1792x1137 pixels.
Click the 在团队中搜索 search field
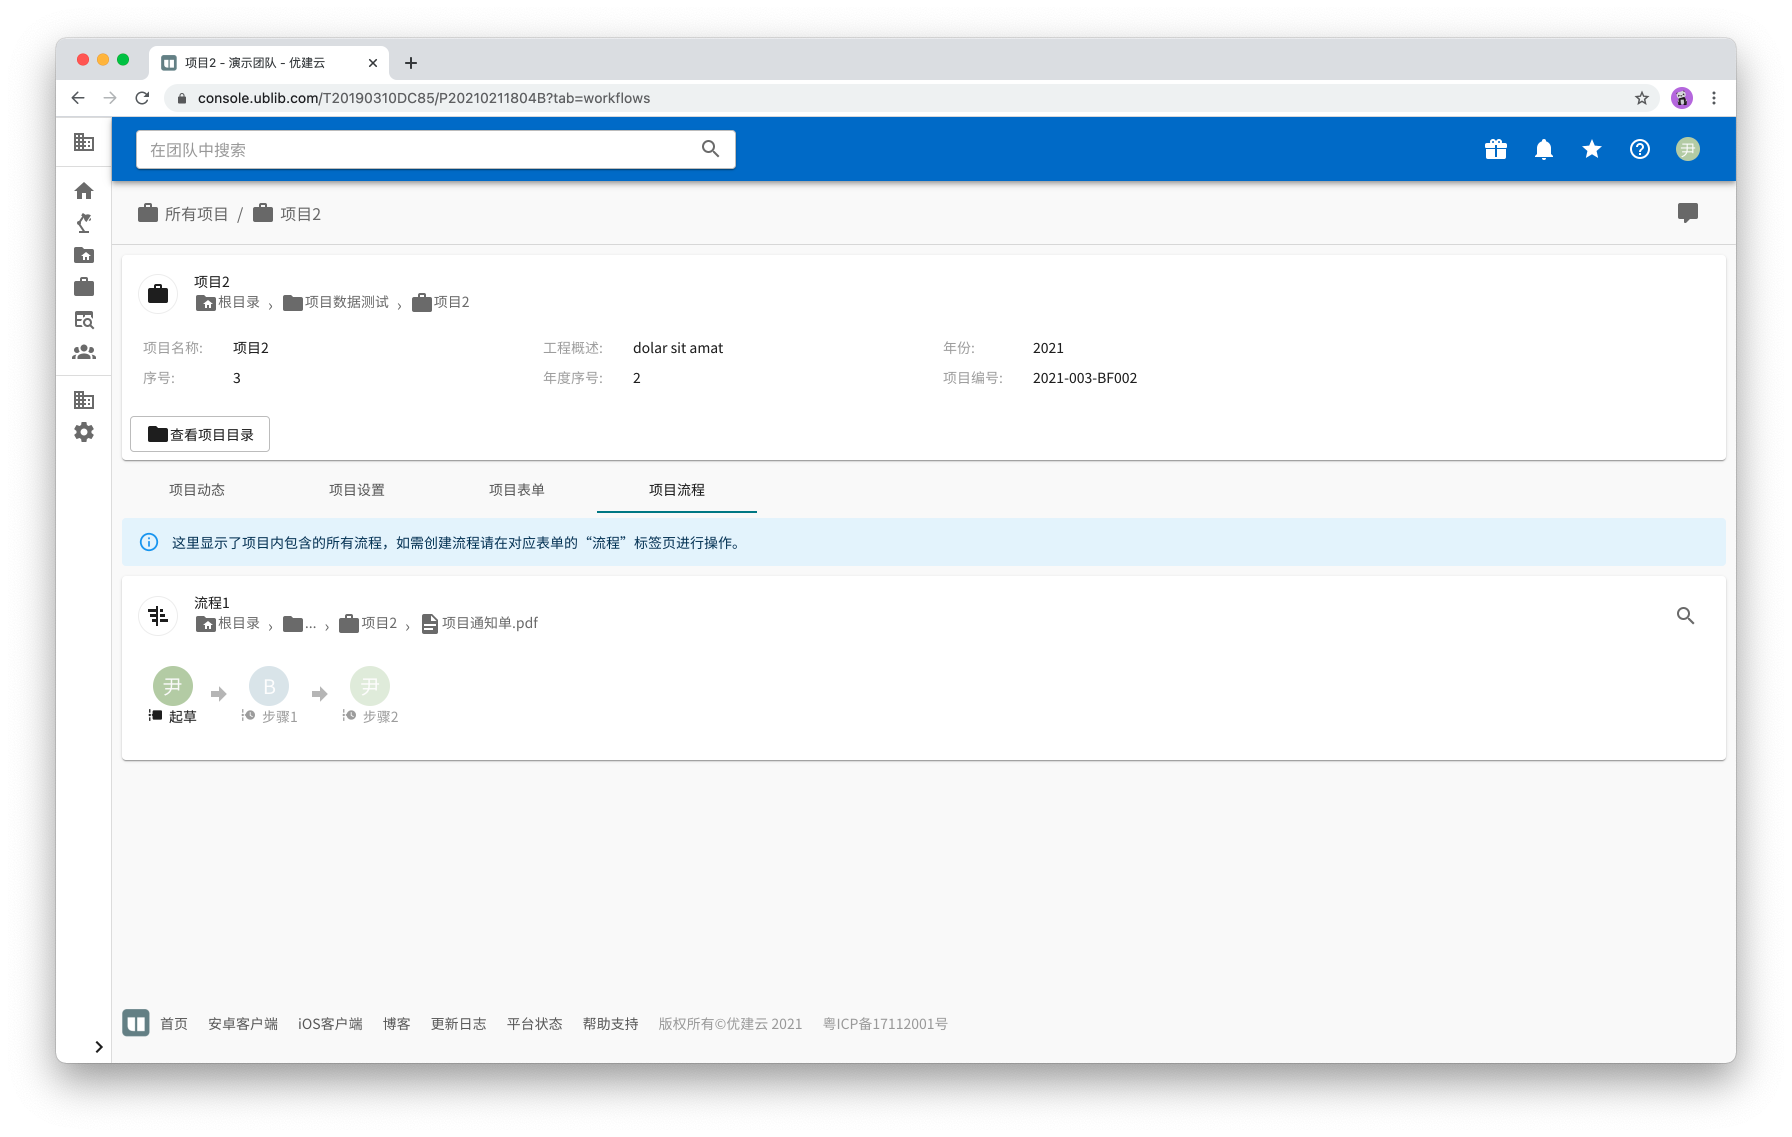coord(420,150)
